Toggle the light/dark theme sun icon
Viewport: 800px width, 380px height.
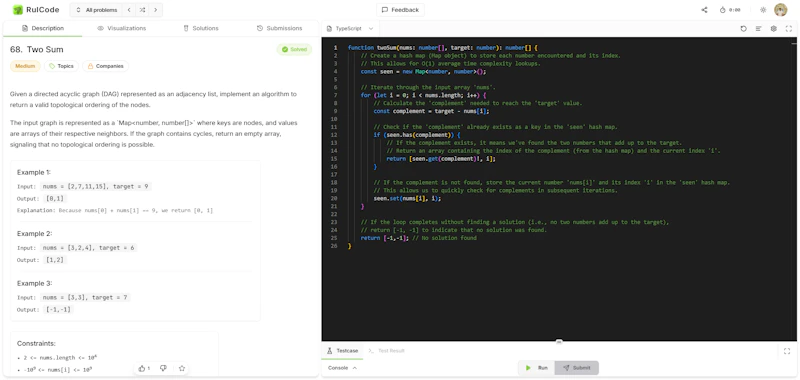763,10
